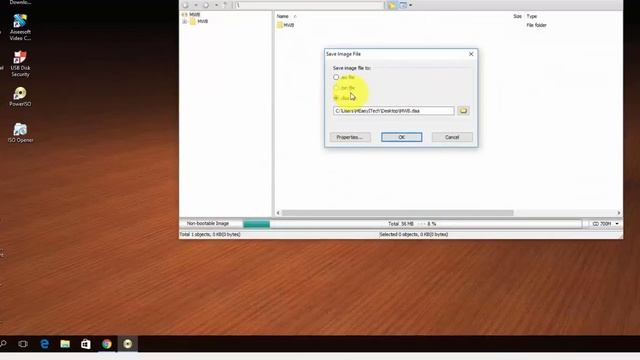The width and height of the screenshot is (640, 360).
Task: Close the Save Image File dialog
Action: pos(471,54)
